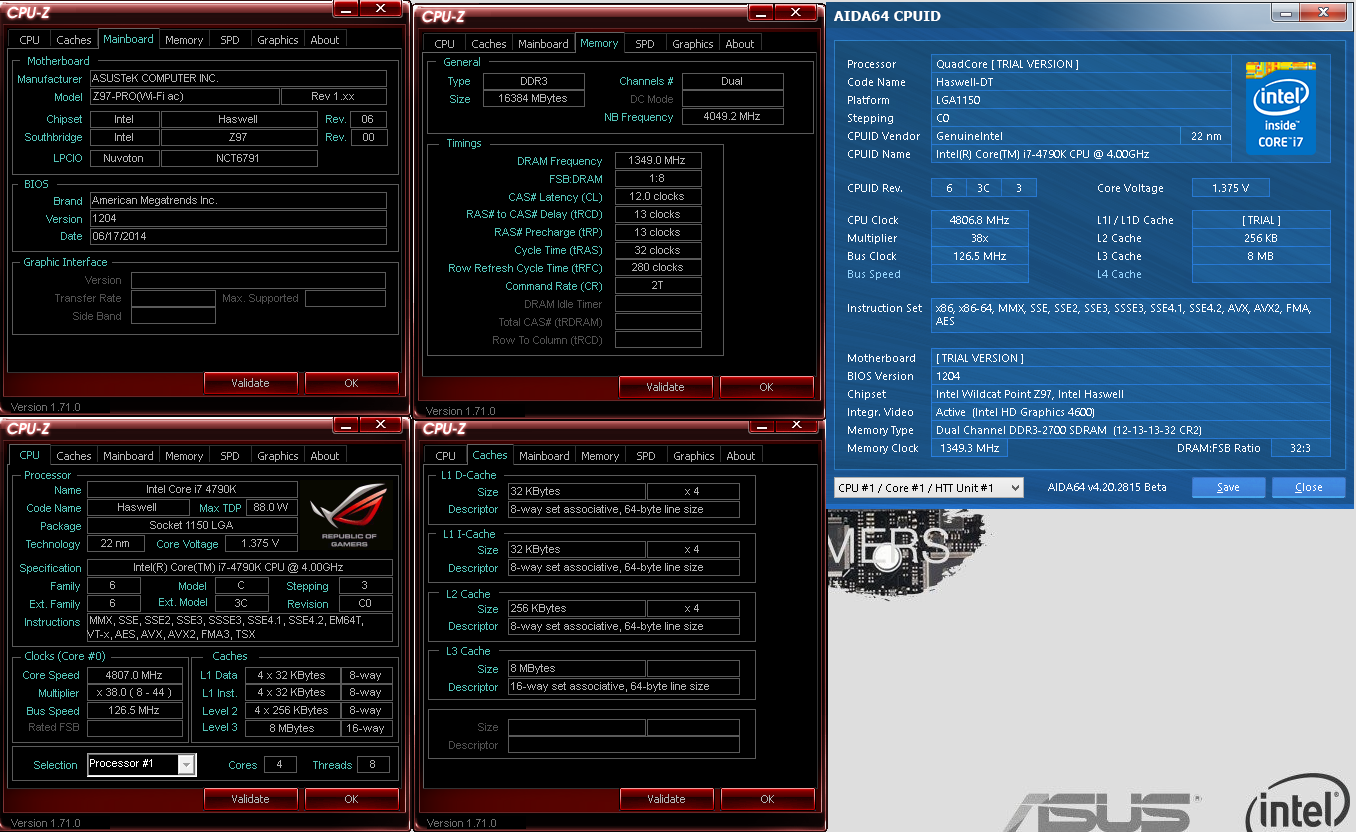Screen dimensions: 1356x832
Task: Click the FSB:DRAM ratio 1:8 field
Action: click(658, 178)
